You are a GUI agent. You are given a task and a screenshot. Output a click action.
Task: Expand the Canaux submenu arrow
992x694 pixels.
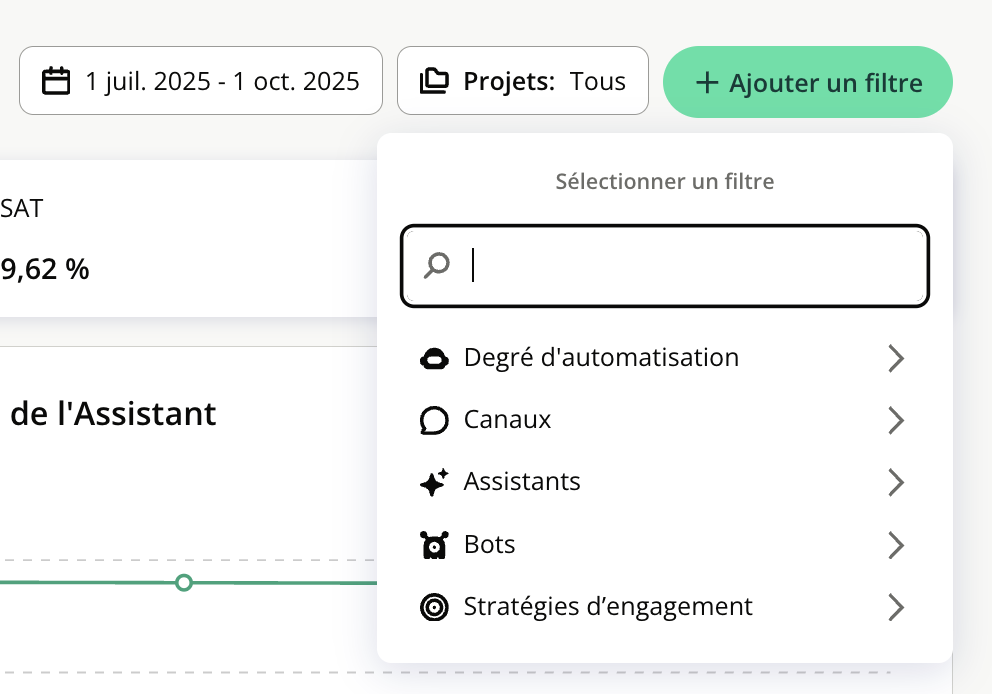point(895,420)
